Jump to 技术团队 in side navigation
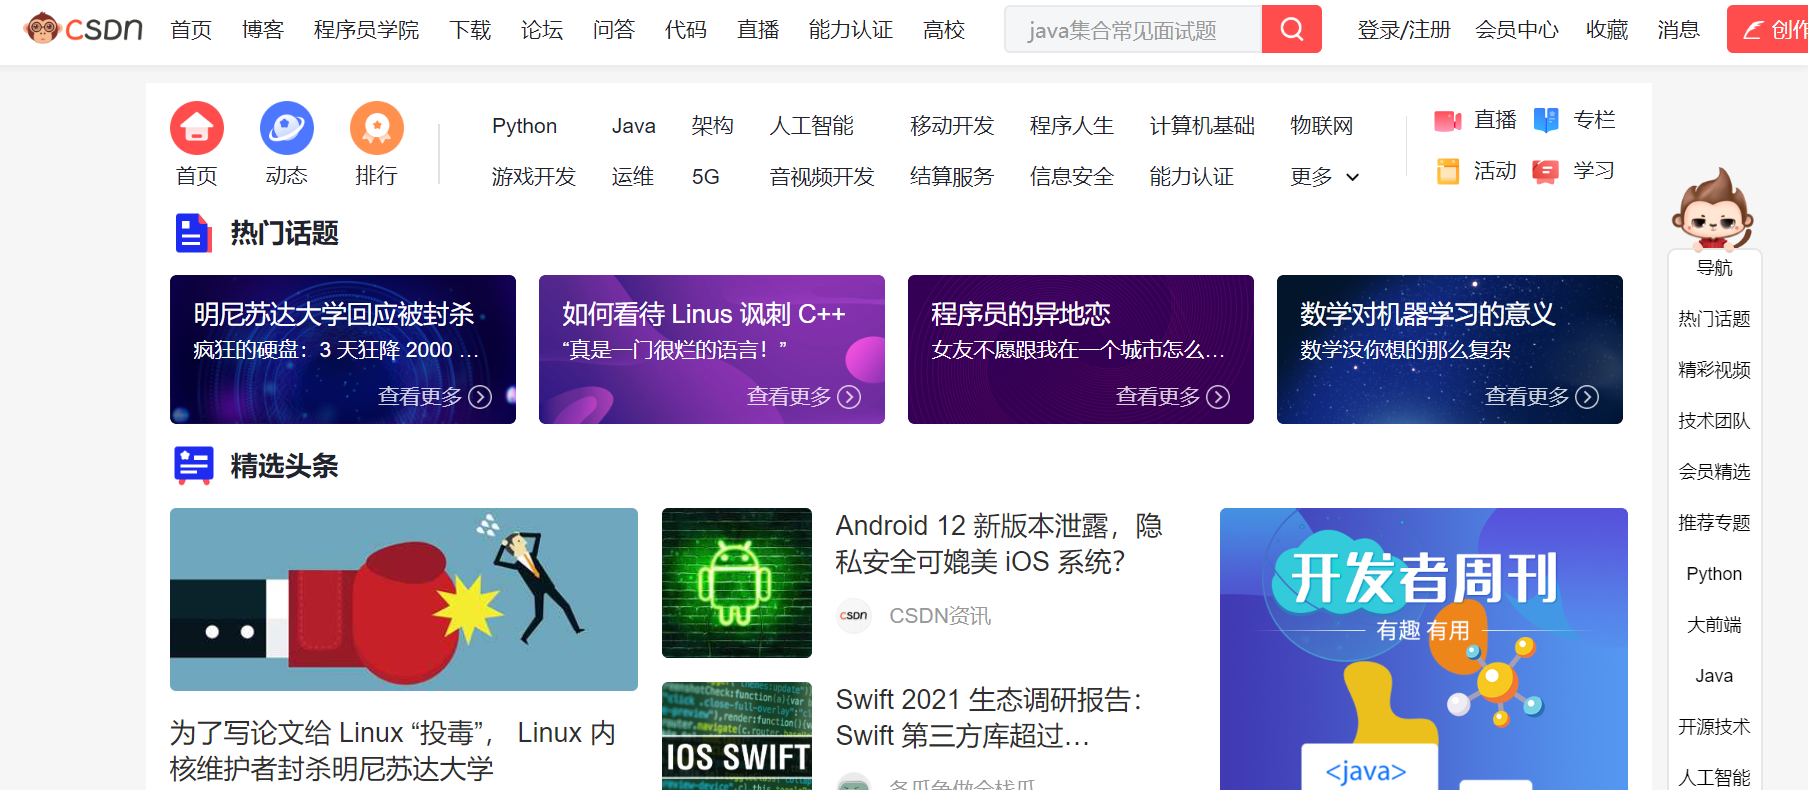The width and height of the screenshot is (1808, 790). (1714, 421)
